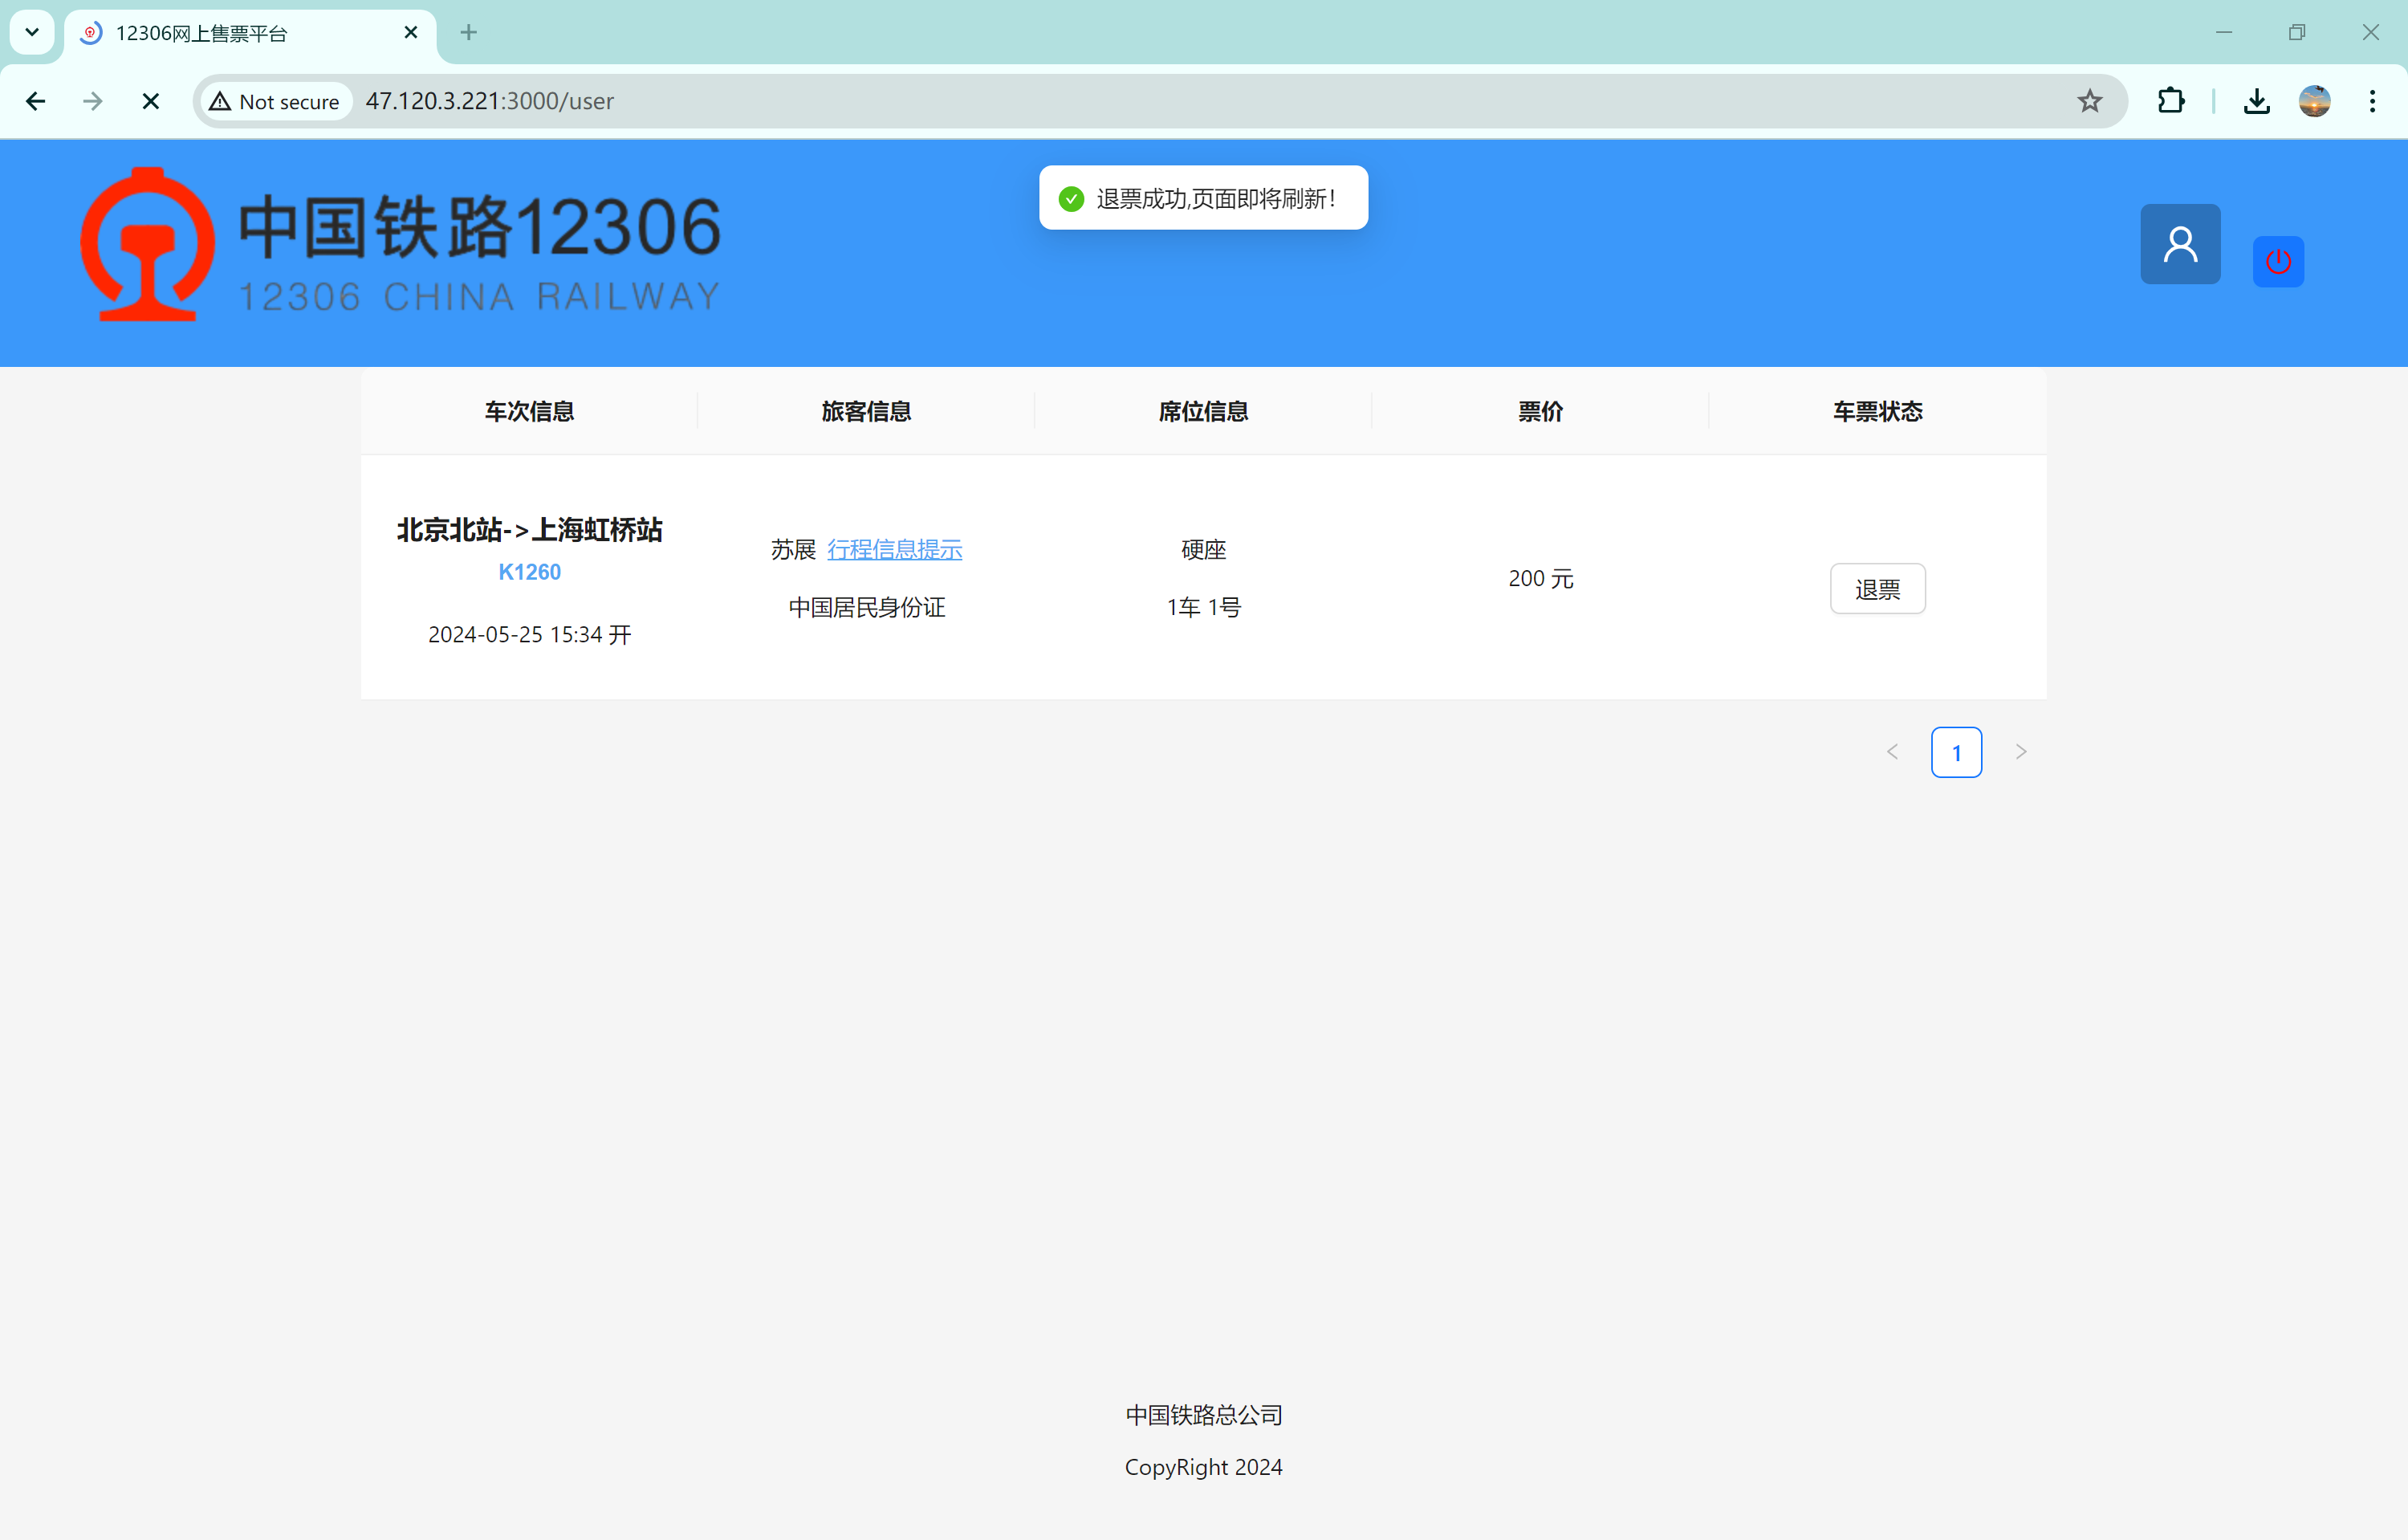
Task: Click train number K1260
Action: [x=530, y=572]
